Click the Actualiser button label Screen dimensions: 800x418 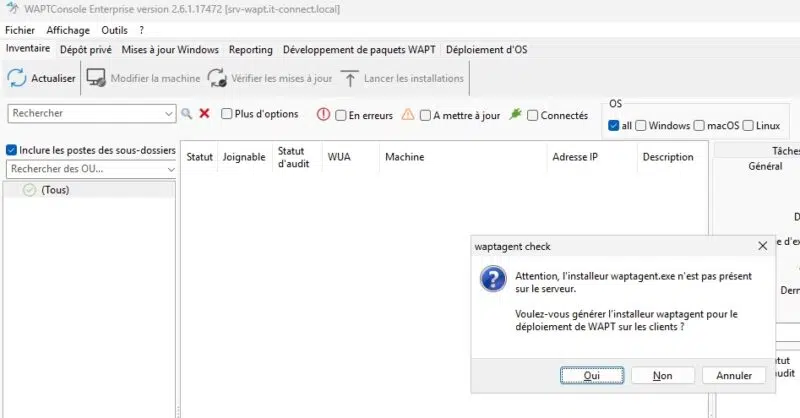(x=53, y=78)
